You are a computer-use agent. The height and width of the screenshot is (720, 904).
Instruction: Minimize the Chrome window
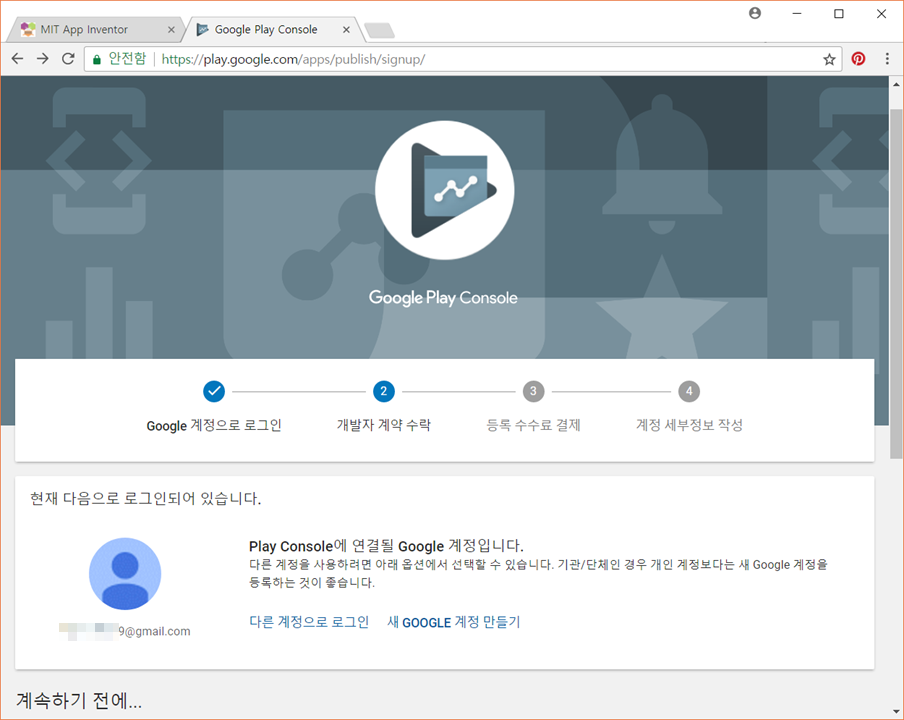point(797,13)
